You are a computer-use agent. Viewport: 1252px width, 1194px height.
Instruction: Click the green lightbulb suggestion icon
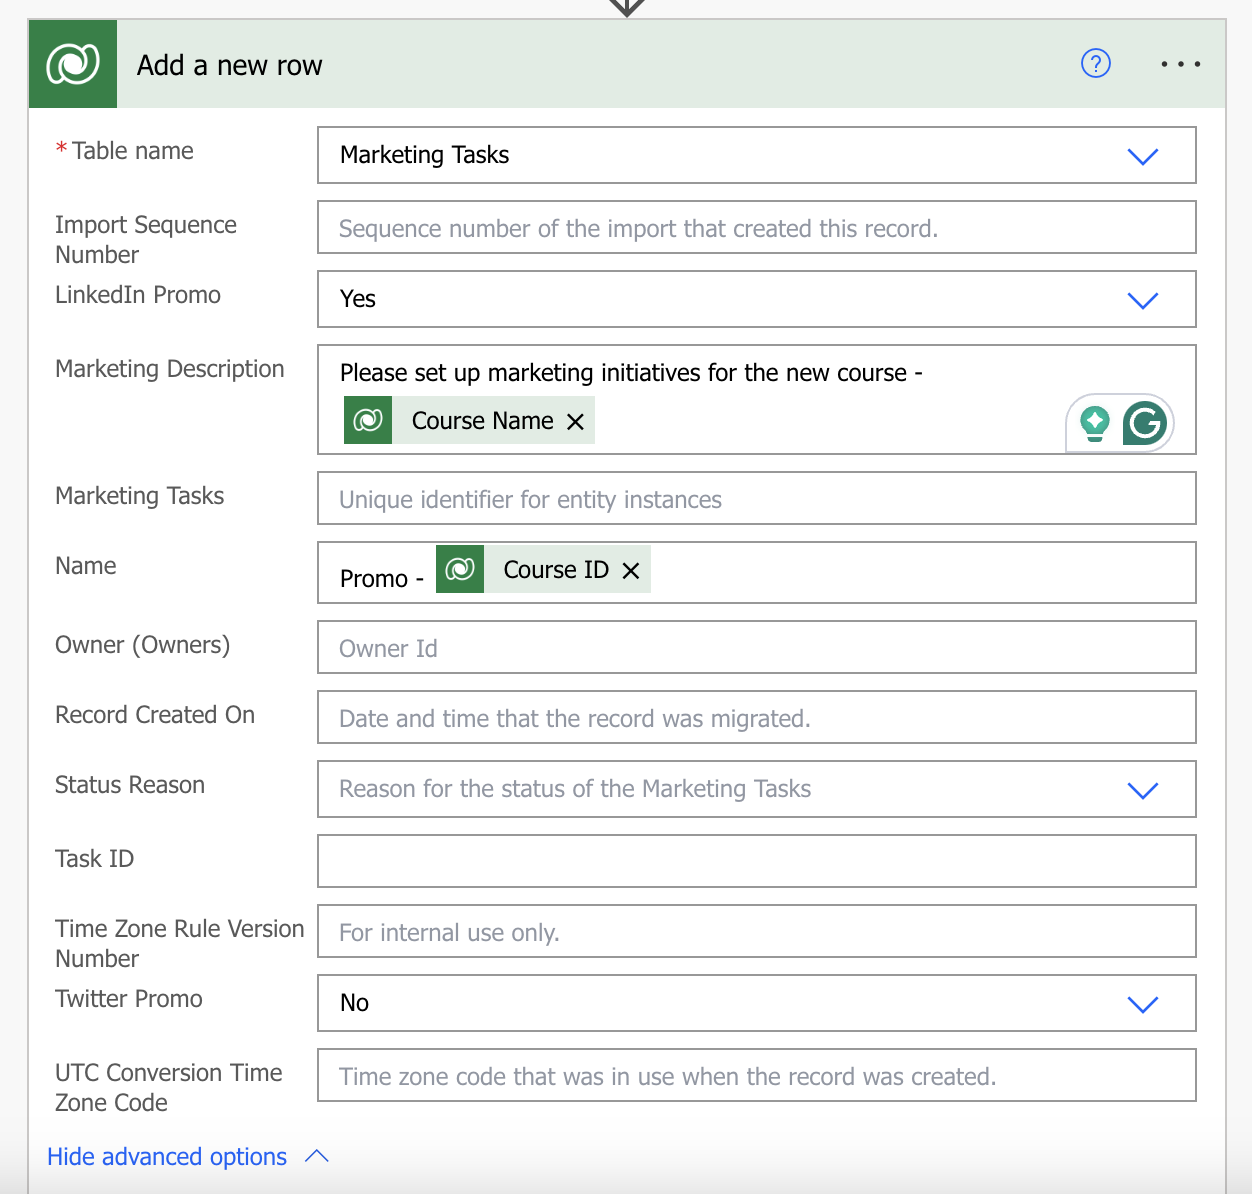(x=1095, y=423)
